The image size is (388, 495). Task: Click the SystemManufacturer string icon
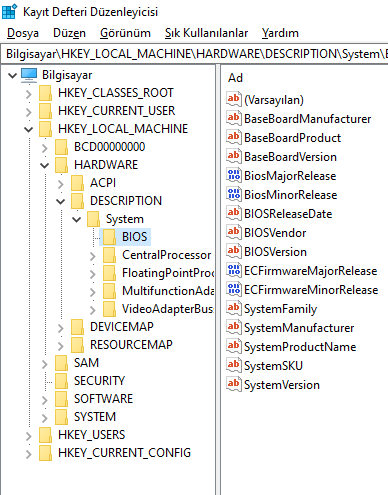click(234, 327)
